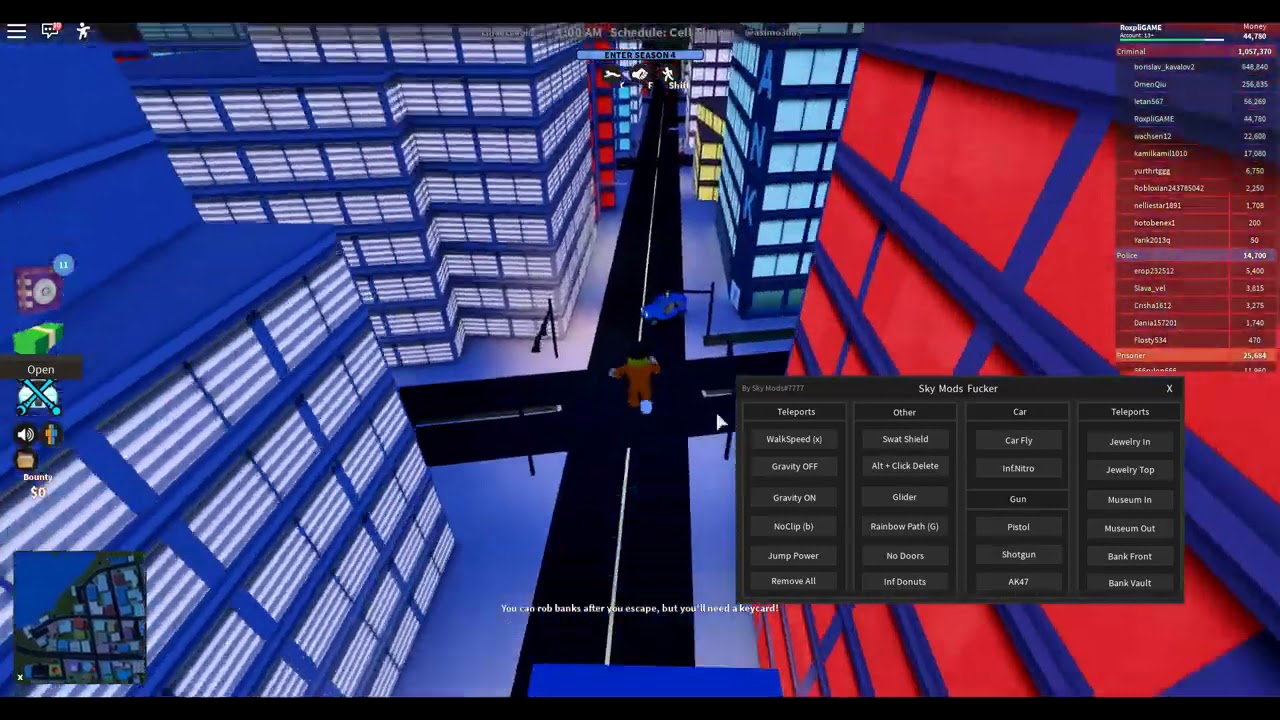Click the Money column header

[x=1254, y=26]
